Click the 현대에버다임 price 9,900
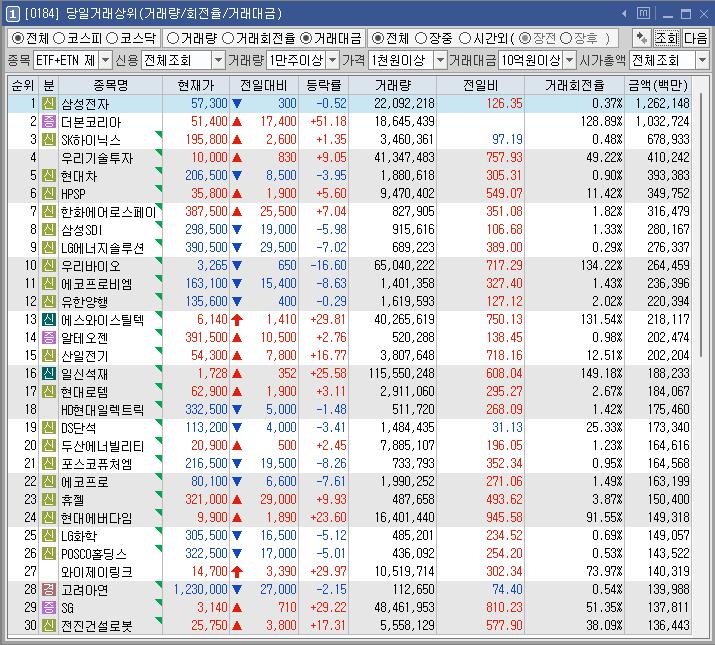Viewport: 715px width, 645px height. (x=212, y=517)
